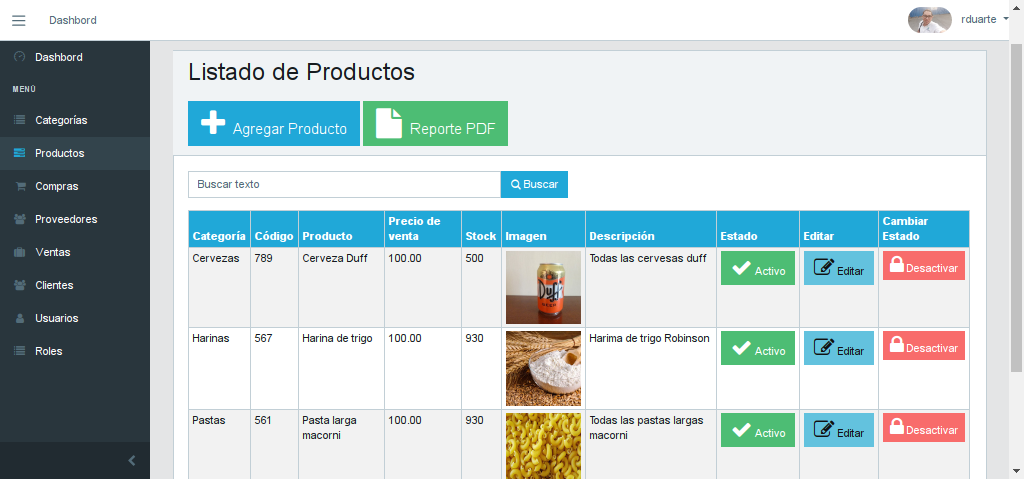
Task: Click the Buscar texto search field
Action: coord(344,185)
